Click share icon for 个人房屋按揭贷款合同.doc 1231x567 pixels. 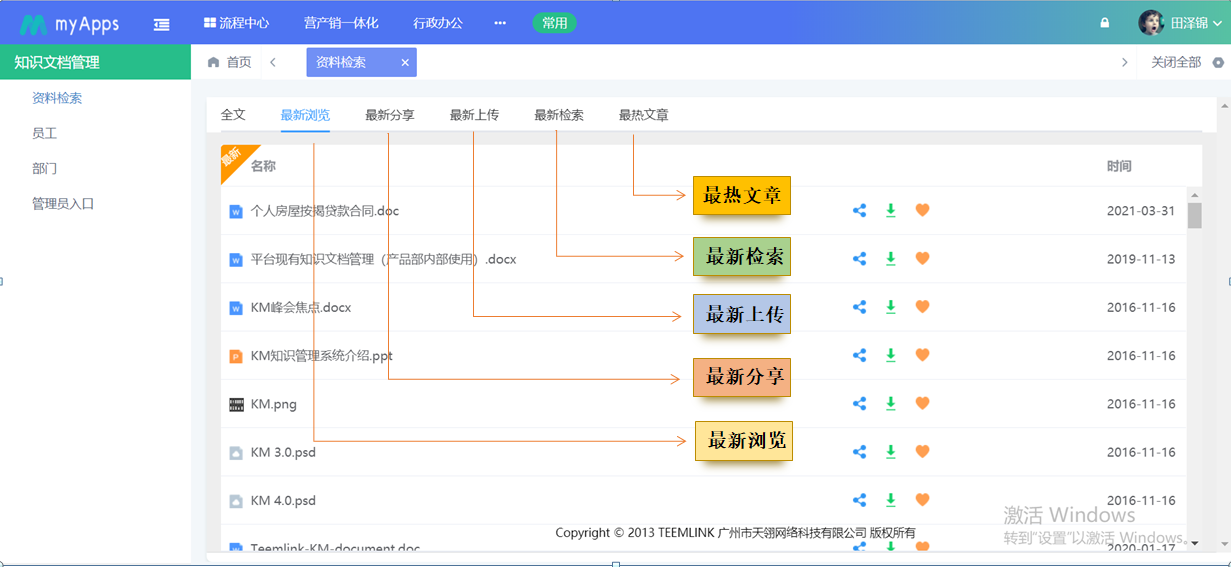click(x=859, y=210)
